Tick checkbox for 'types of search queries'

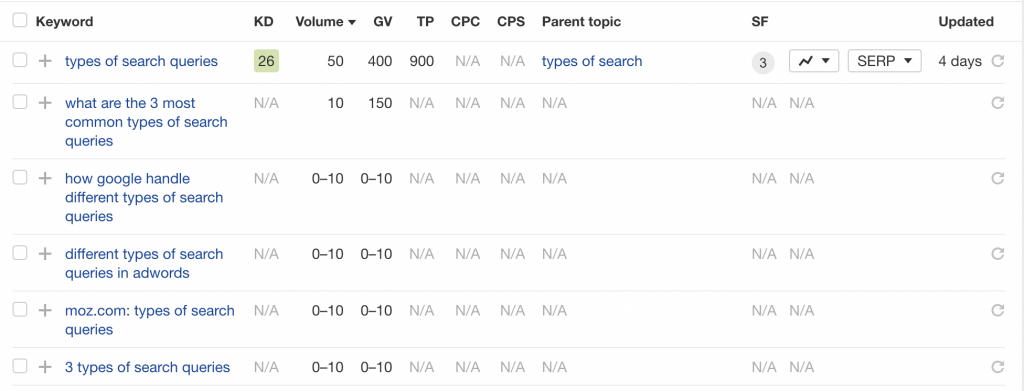[x=20, y=61]
